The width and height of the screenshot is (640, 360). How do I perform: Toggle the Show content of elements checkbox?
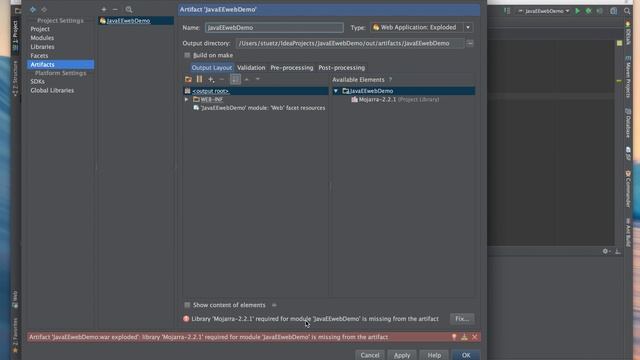click(x=187, y=305)
